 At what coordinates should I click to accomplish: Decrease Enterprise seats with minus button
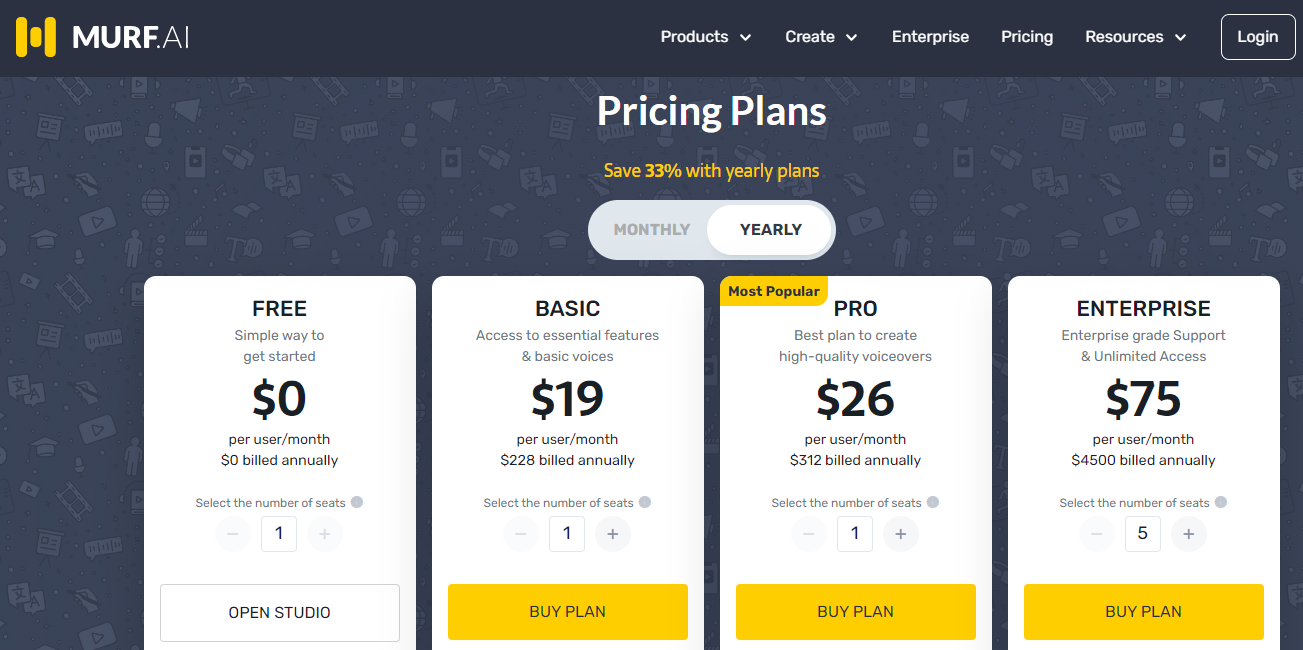pos(1097,534)
